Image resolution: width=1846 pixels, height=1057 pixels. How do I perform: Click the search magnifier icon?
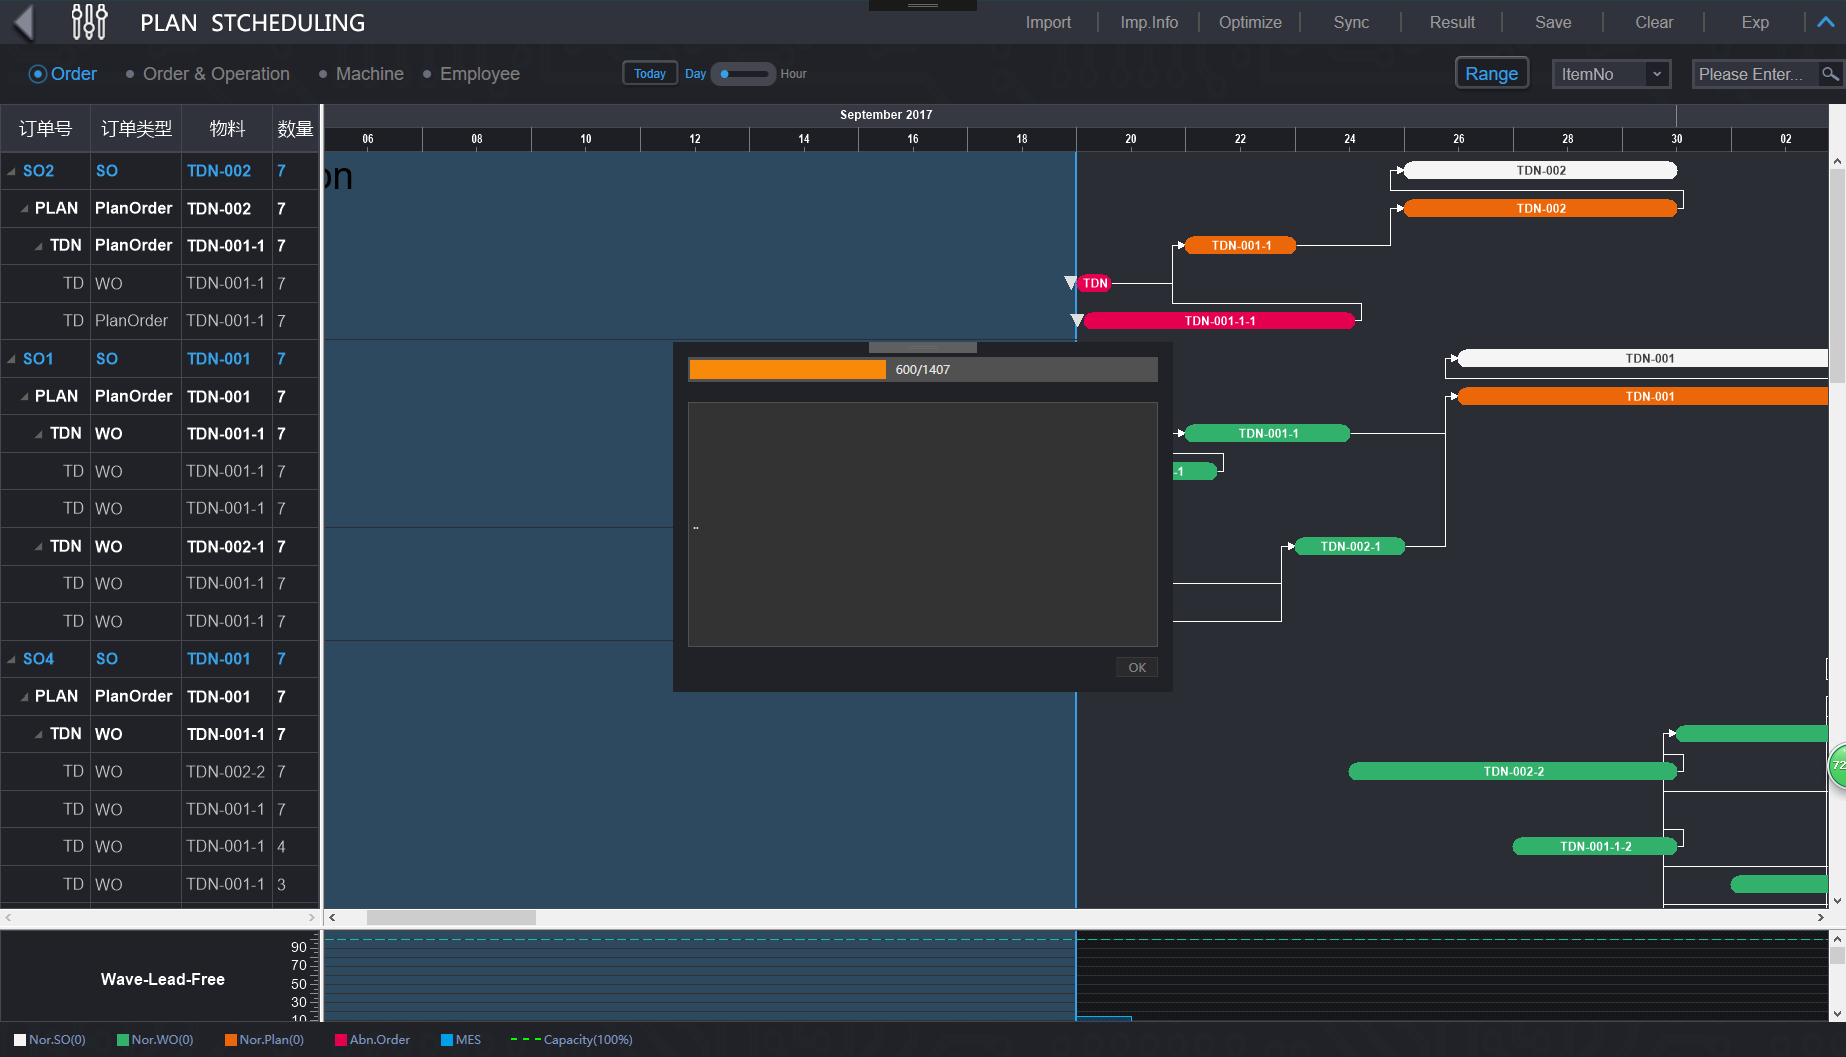[1830, 74]
